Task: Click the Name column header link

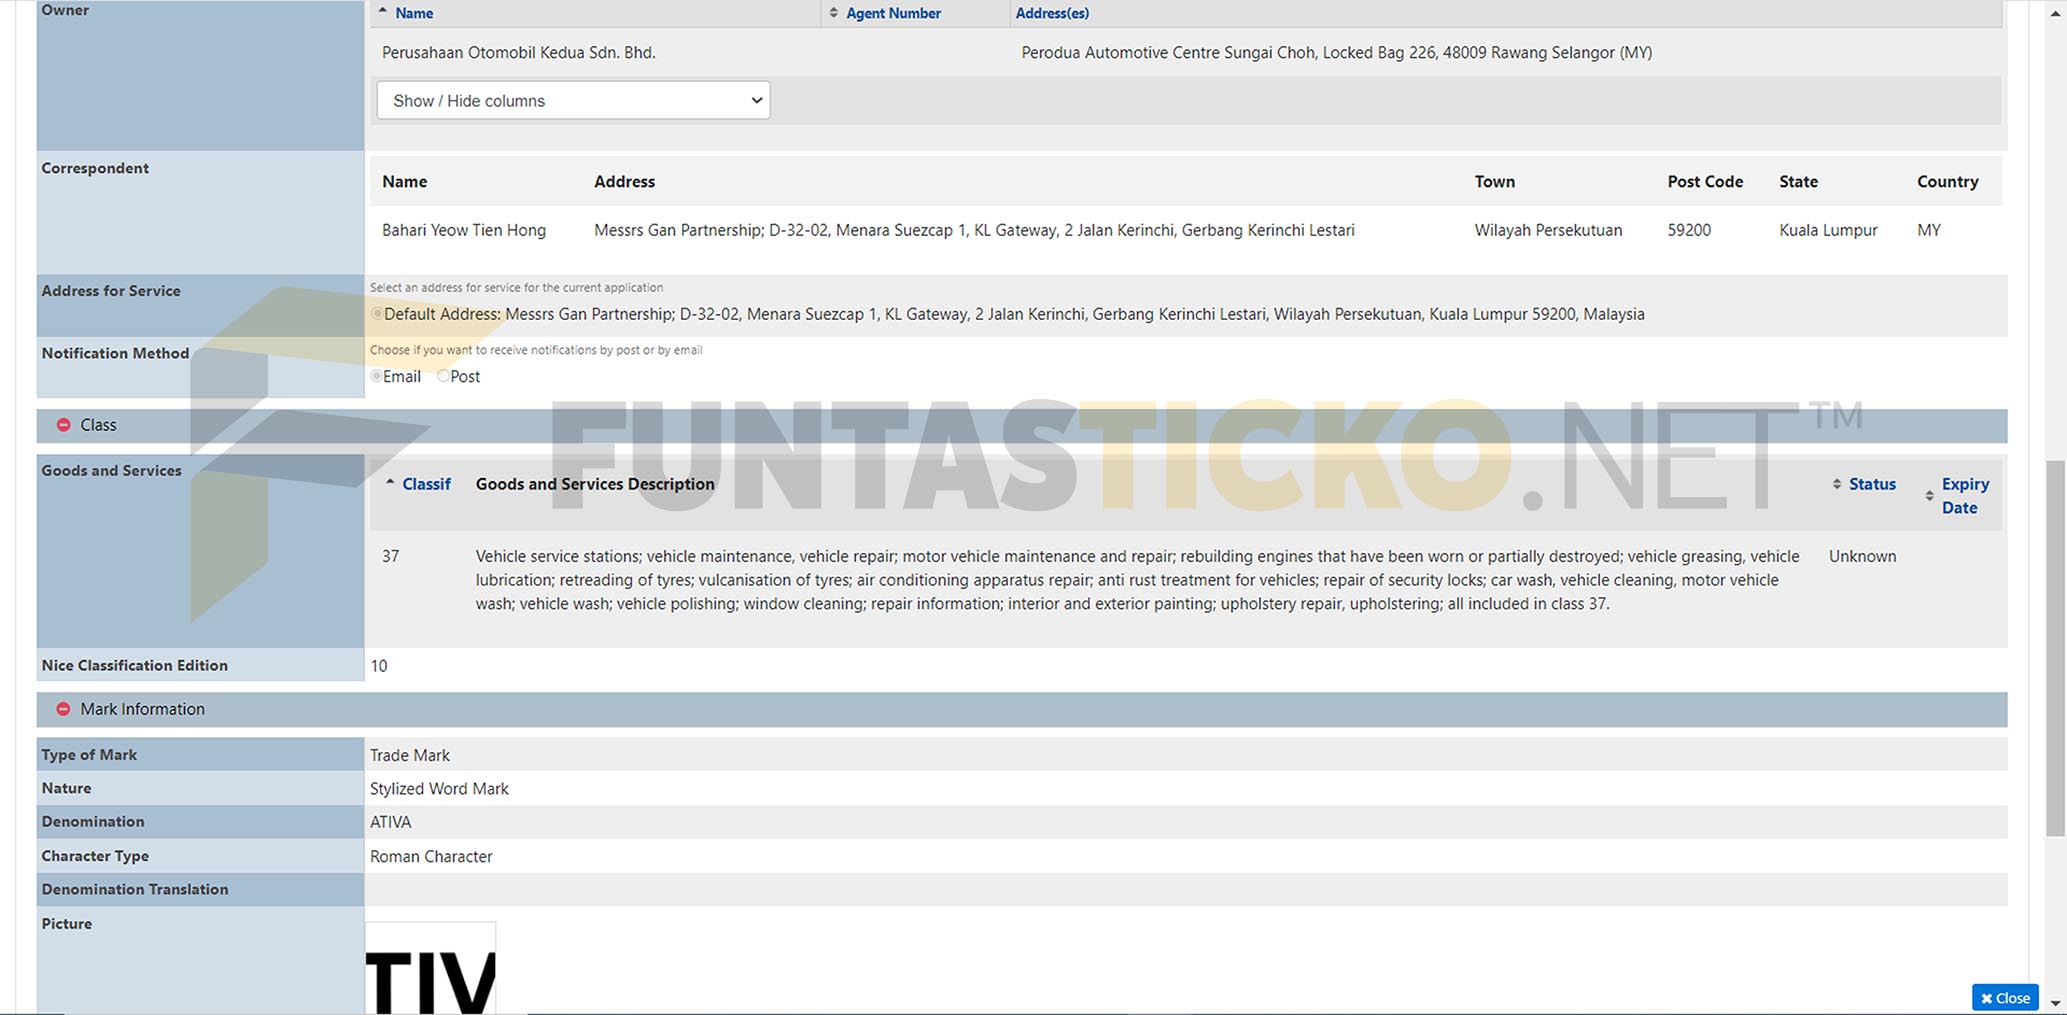Action: 414,13
